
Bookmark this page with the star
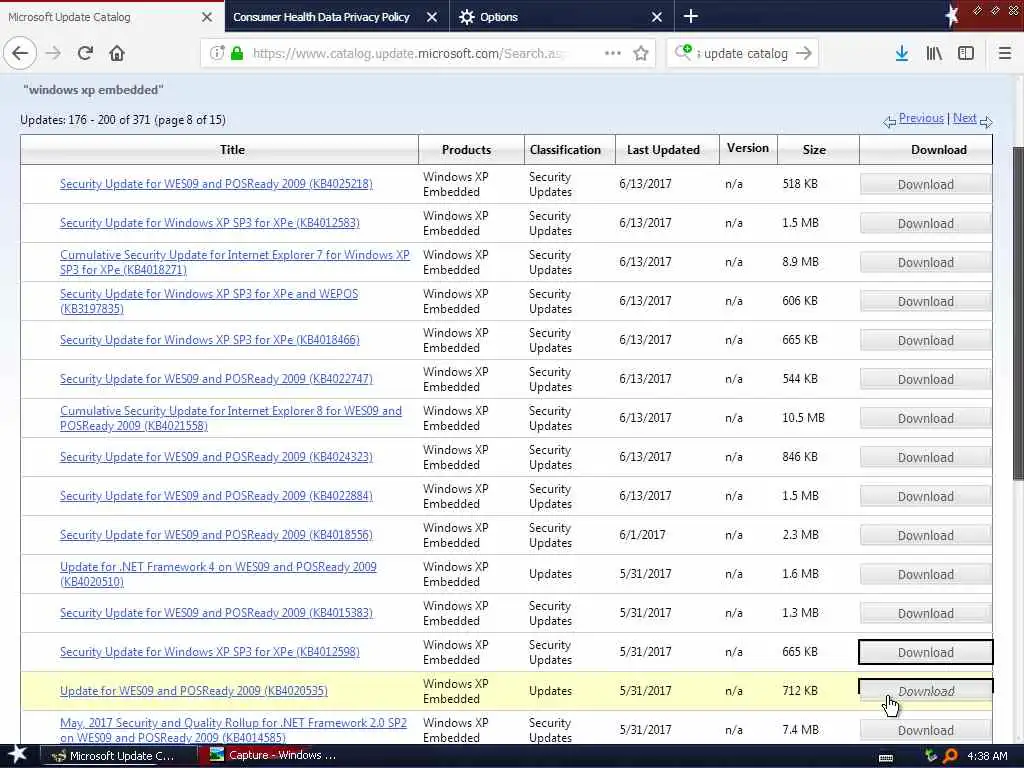641,54
